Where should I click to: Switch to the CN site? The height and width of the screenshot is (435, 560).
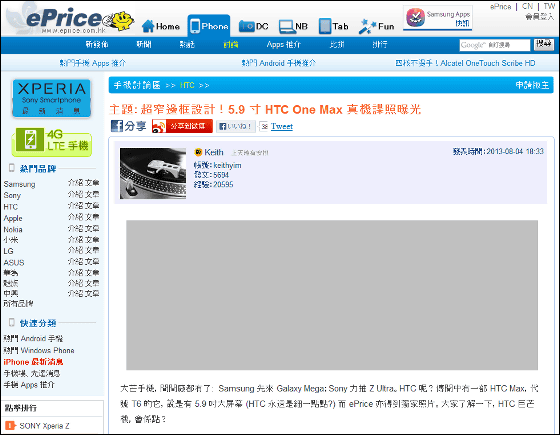[x=527, y=6]
